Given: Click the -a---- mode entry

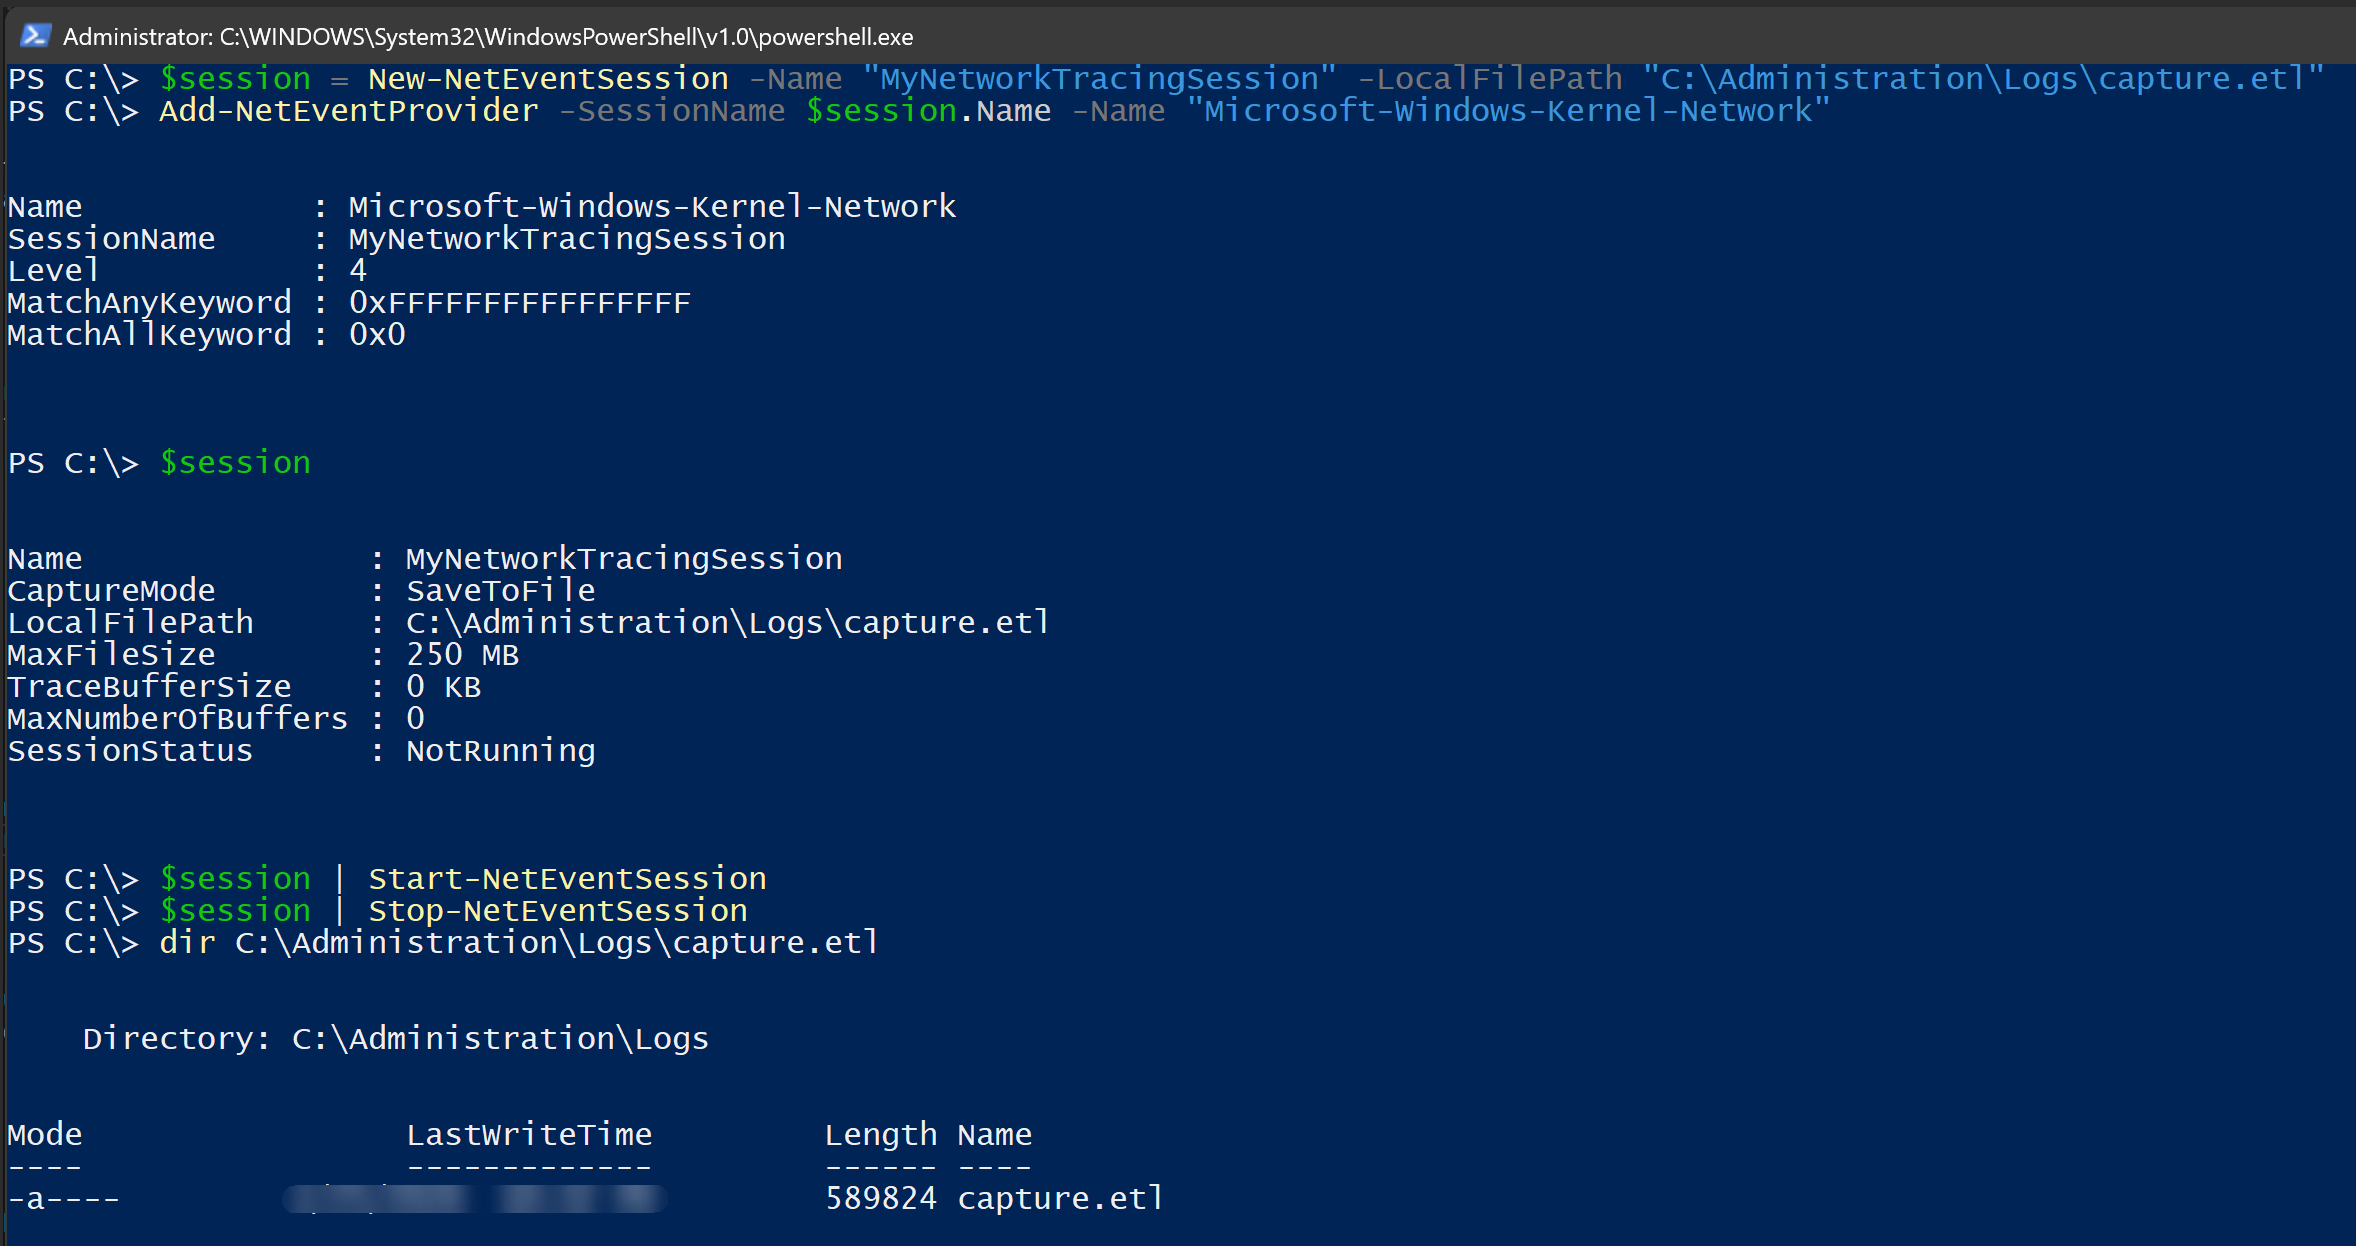Looking at the screenshot, I should point(63,1199).
